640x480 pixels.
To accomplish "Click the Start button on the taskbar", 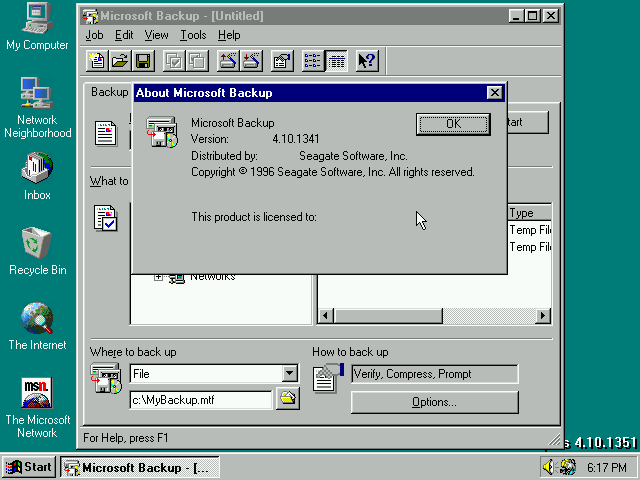I will tap(29, 467).
